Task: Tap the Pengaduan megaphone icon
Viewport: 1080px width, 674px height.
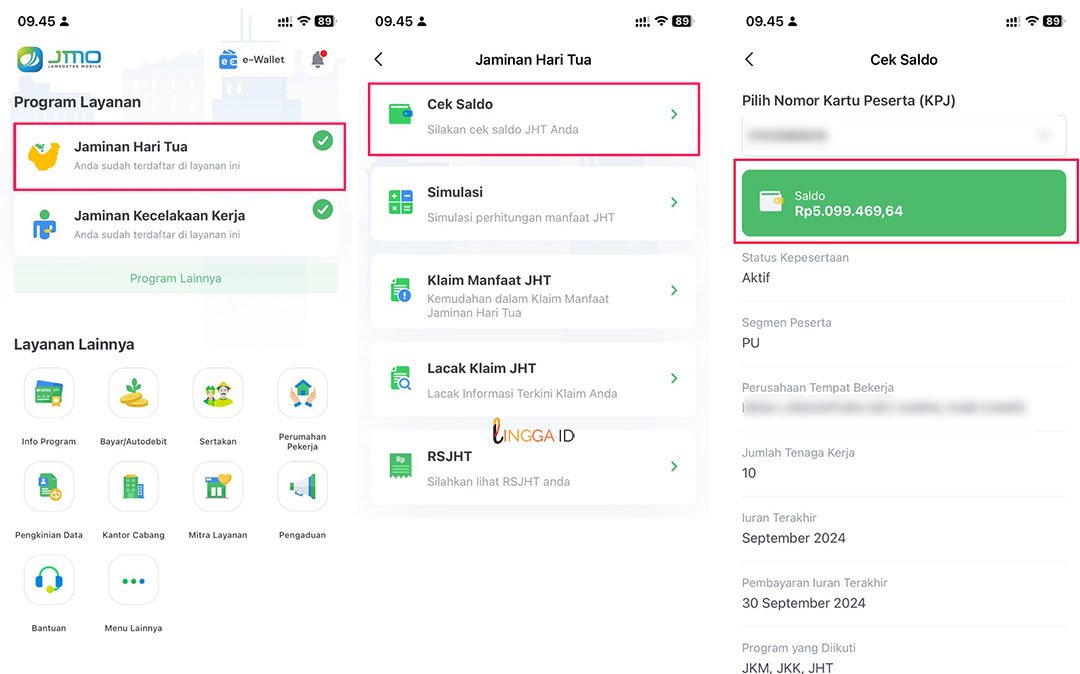Action: tap(302, 487)
